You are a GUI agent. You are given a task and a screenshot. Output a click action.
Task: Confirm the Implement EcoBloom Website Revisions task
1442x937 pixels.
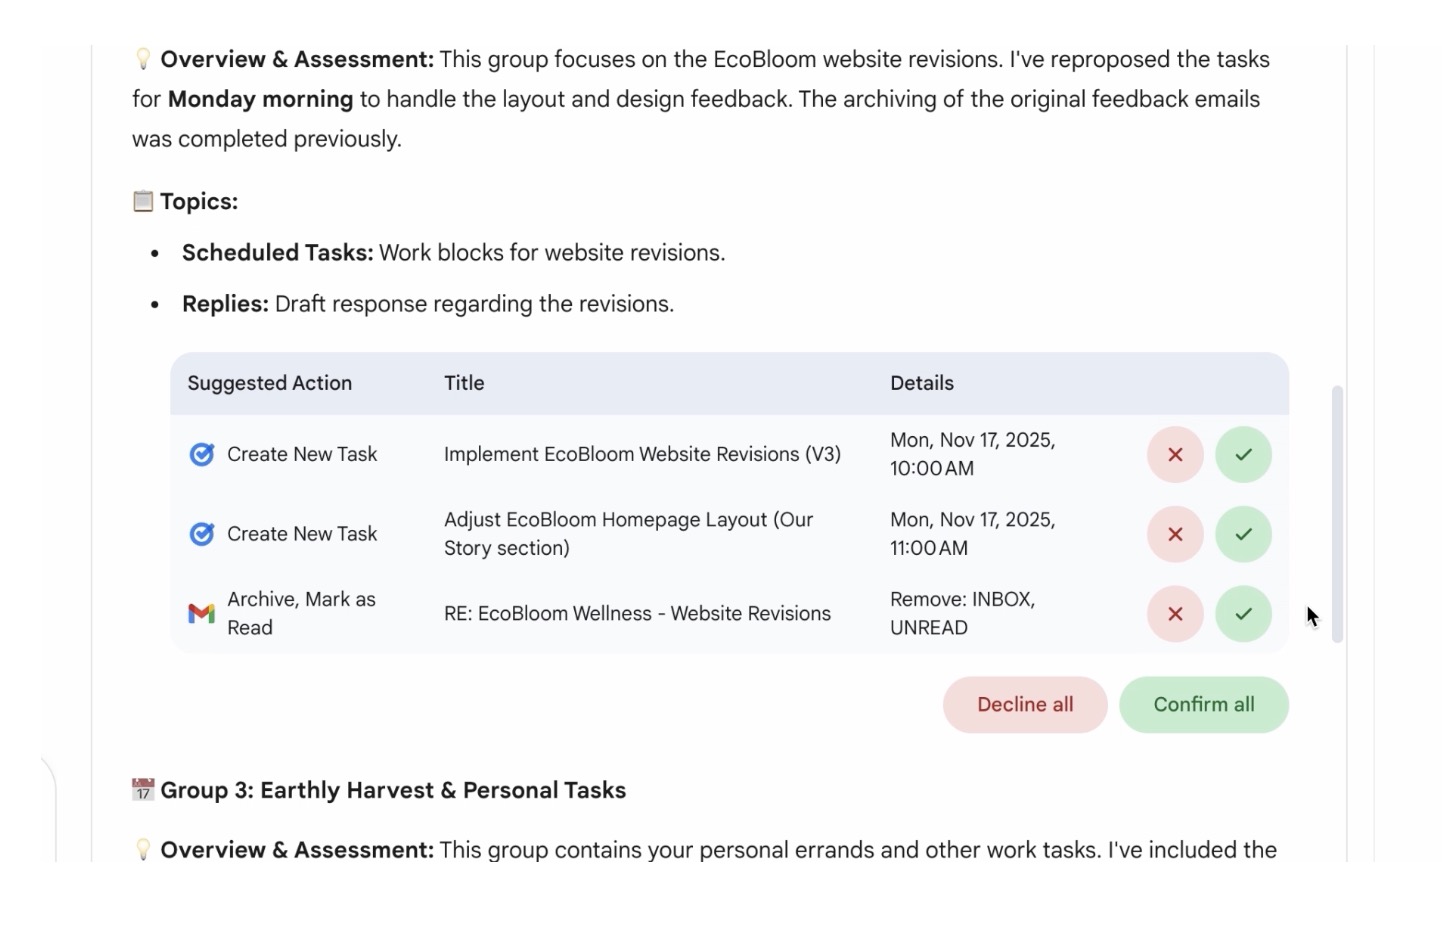1243,455
